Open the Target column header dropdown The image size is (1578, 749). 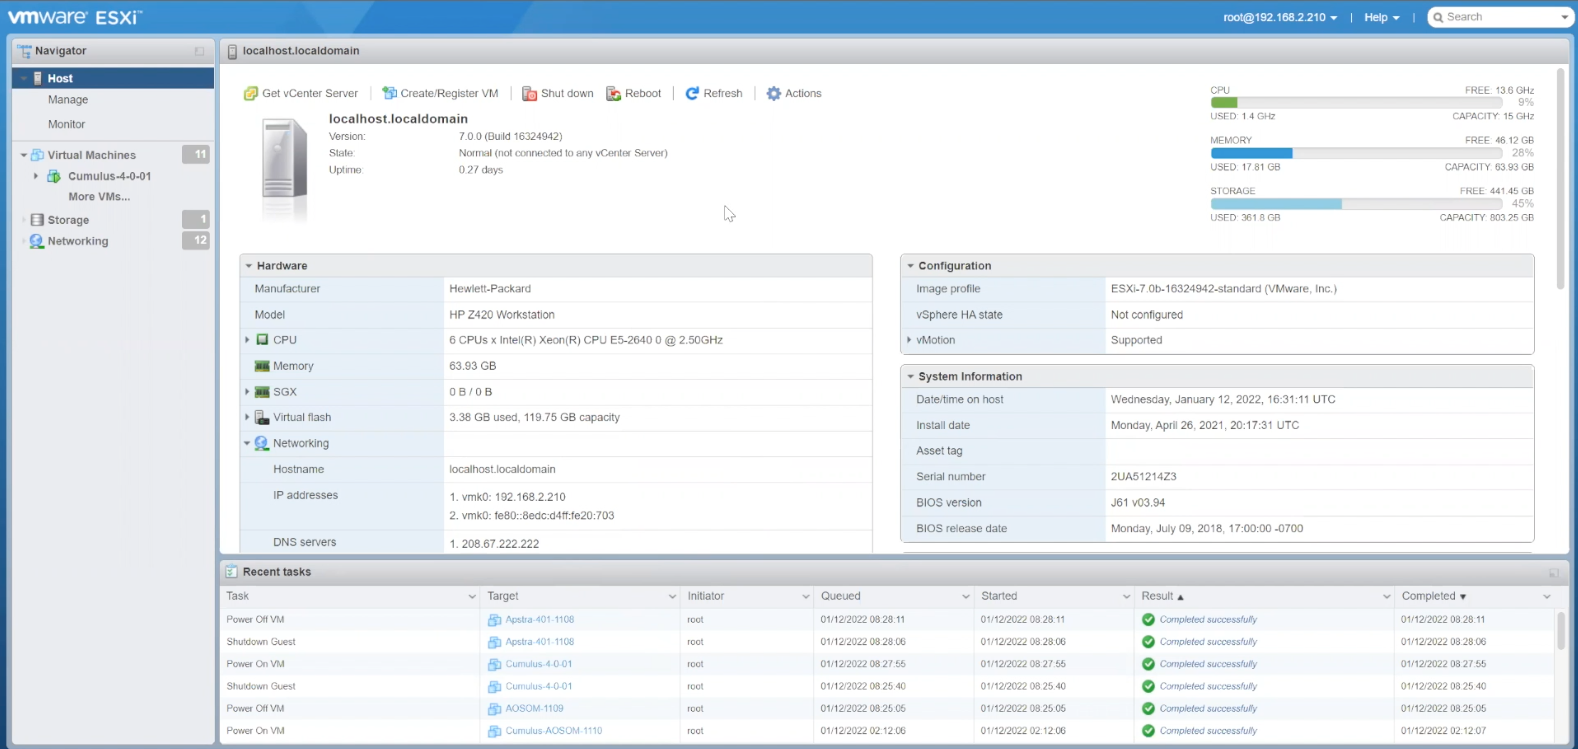(672, 597)
